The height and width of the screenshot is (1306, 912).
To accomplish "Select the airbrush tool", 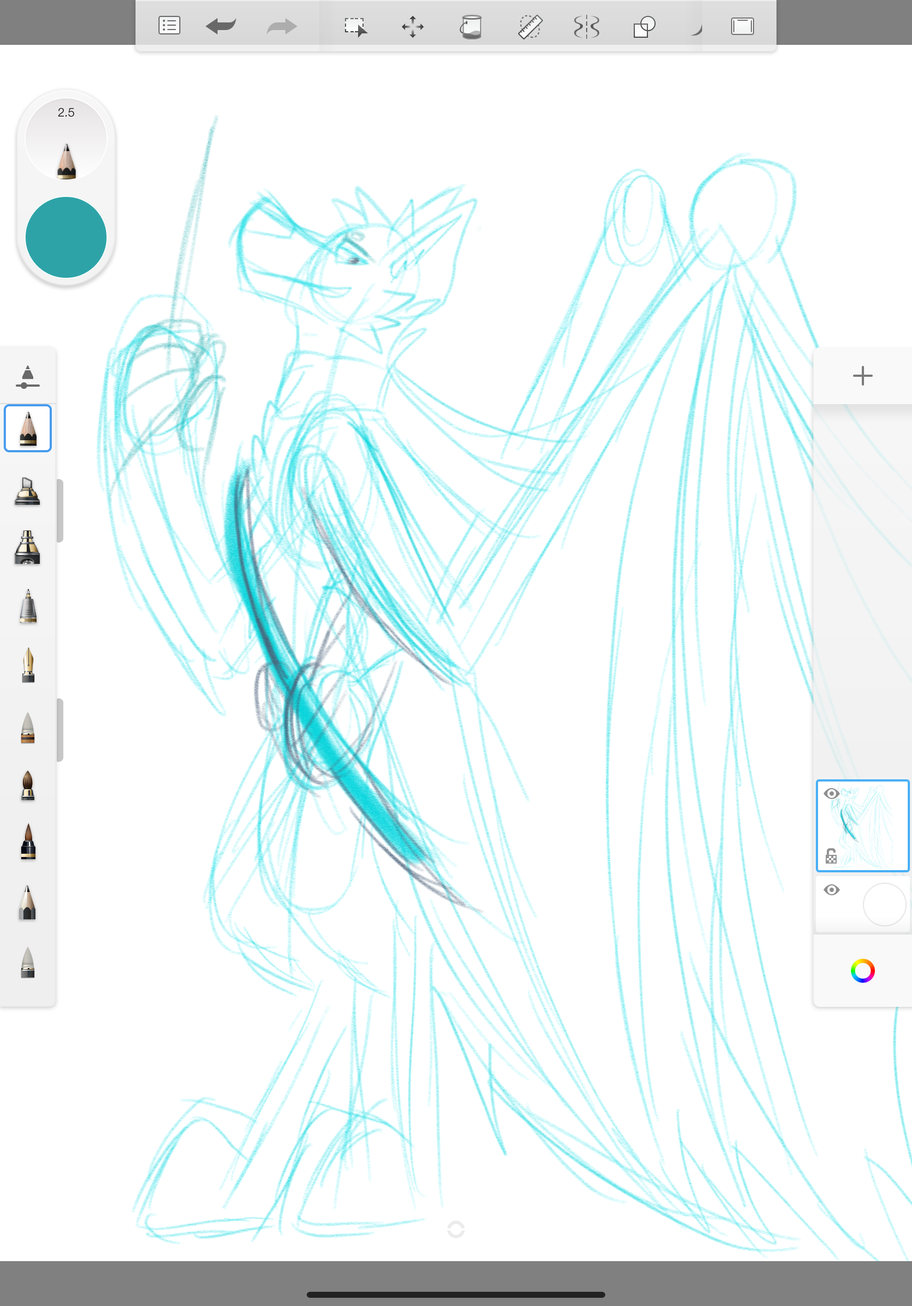I will click(x=28, y=548).
